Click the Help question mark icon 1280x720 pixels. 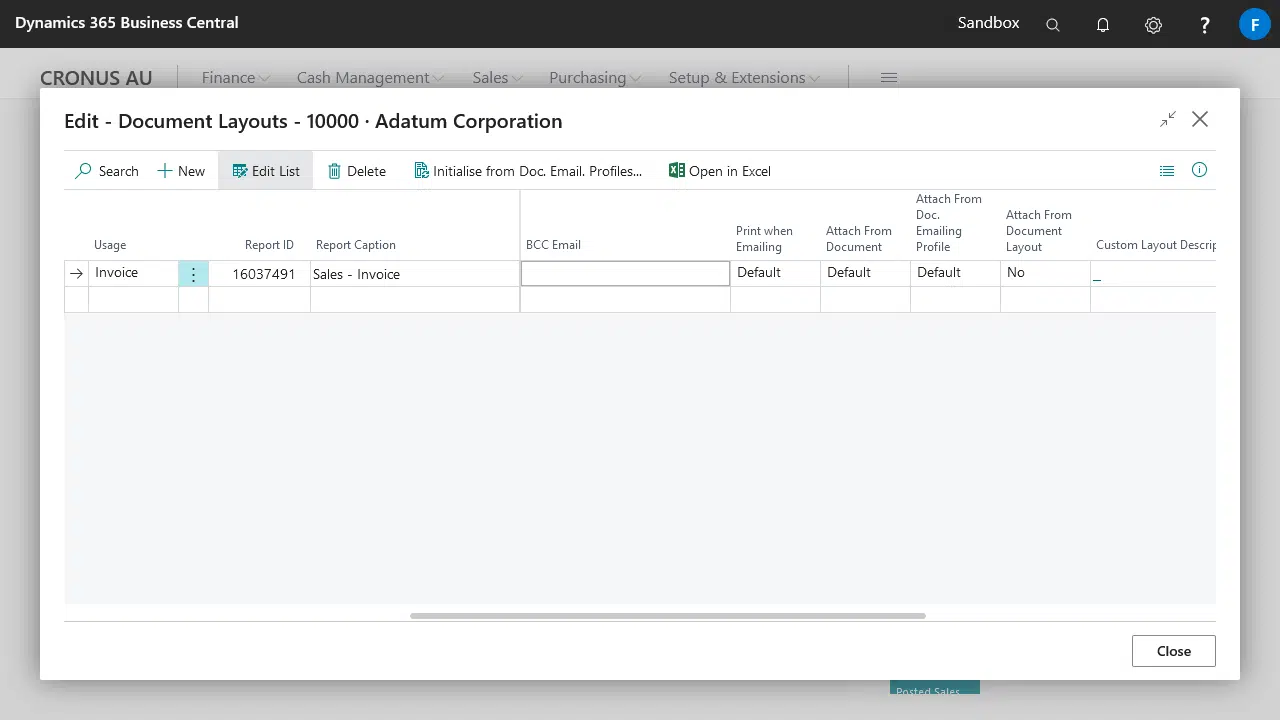click(1204, 25)
